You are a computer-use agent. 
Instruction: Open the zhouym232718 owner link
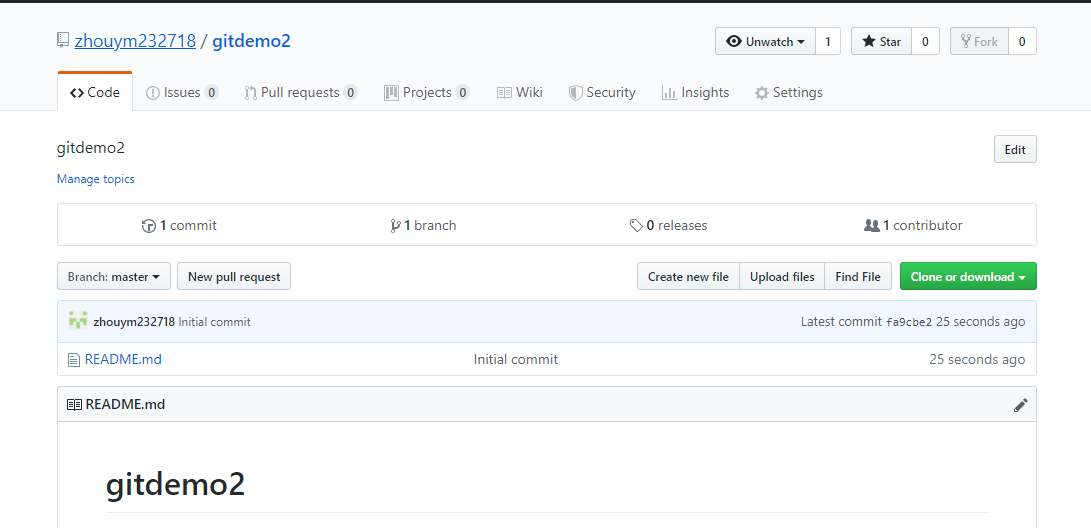point(135,41)
